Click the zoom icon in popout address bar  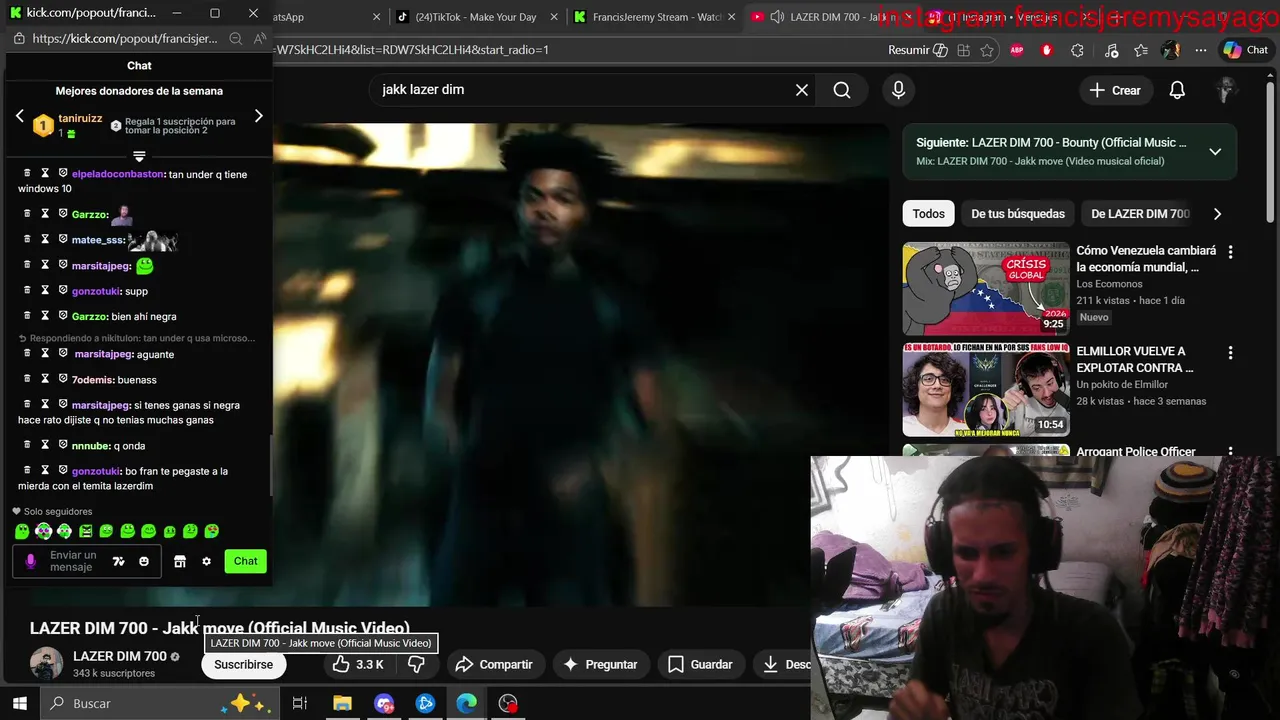(x=235, y=38)
